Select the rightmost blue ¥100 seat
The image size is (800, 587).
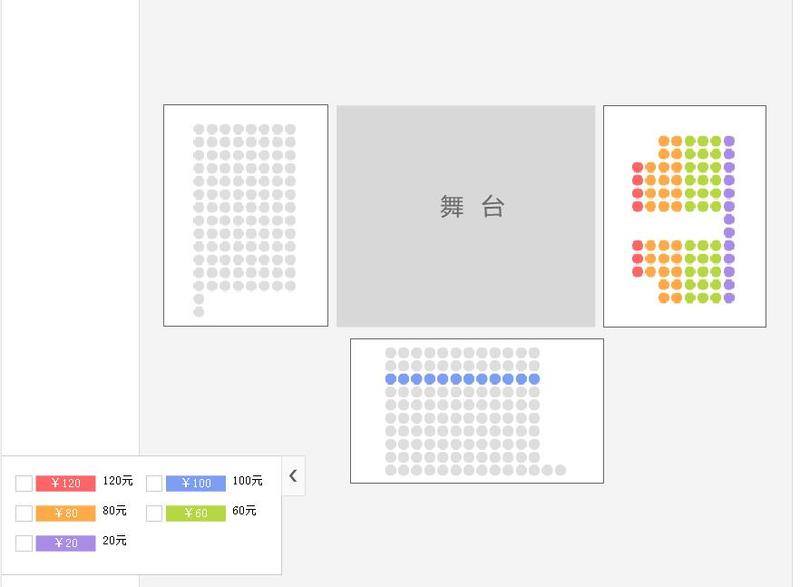[x=535, y=379]
